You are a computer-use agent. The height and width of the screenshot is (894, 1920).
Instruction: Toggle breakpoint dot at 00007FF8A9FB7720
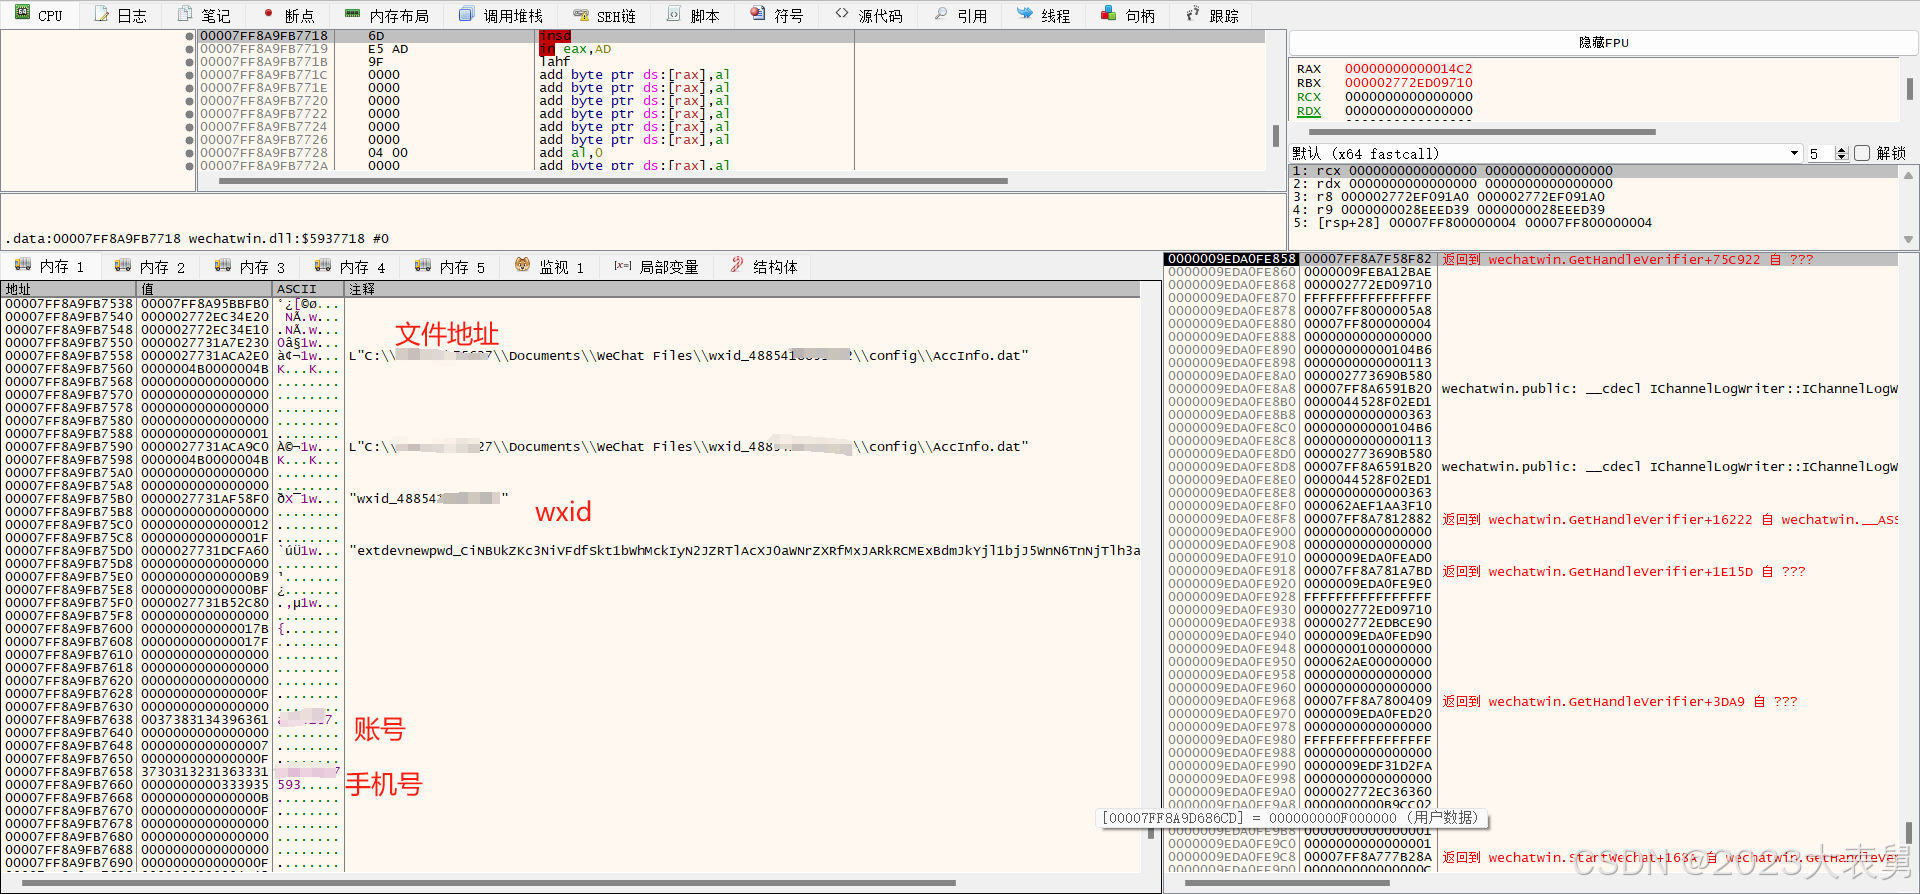click(x=190, y=101)
